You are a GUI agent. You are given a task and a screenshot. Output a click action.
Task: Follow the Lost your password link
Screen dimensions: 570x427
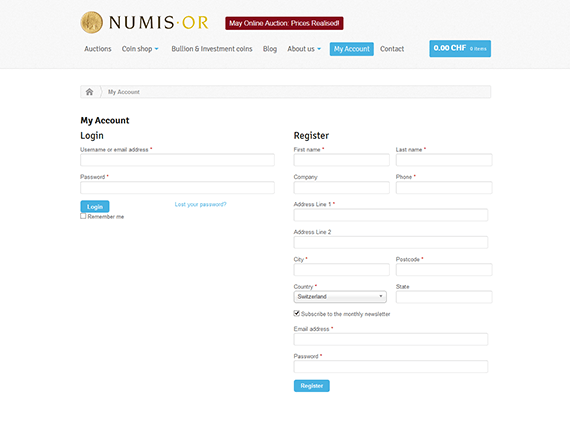(200, 204)
